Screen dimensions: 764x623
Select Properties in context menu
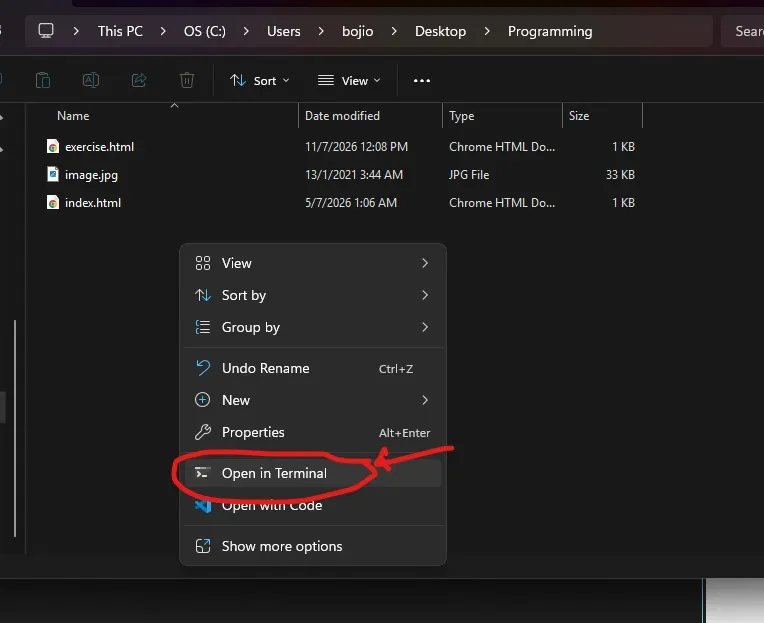pyautogui.click(x=313, y=432)
